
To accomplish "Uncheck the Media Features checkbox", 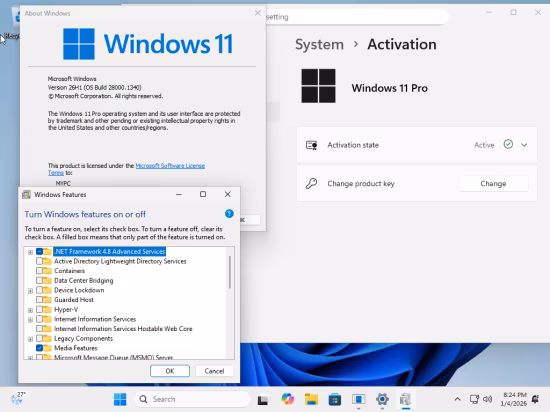I will point(39,348).
